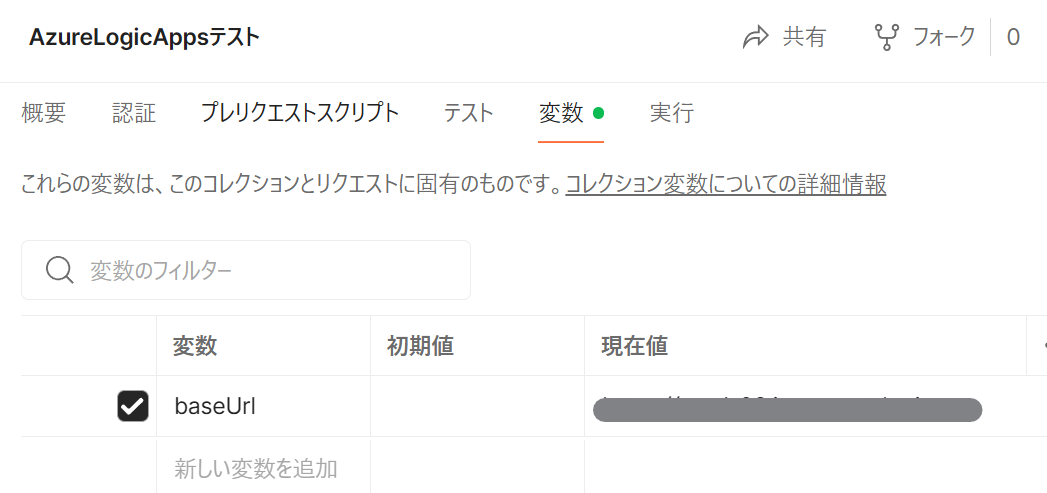Open the 概要 tab
Viewport: 1047px width, 493px height.
coord(43,114)
